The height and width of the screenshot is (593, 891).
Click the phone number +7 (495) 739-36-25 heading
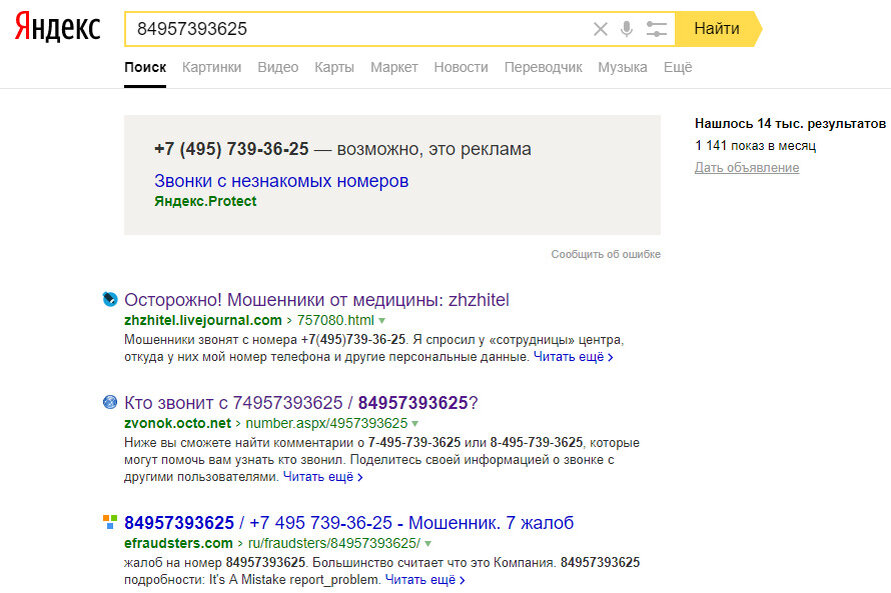(x=231, y=149)
